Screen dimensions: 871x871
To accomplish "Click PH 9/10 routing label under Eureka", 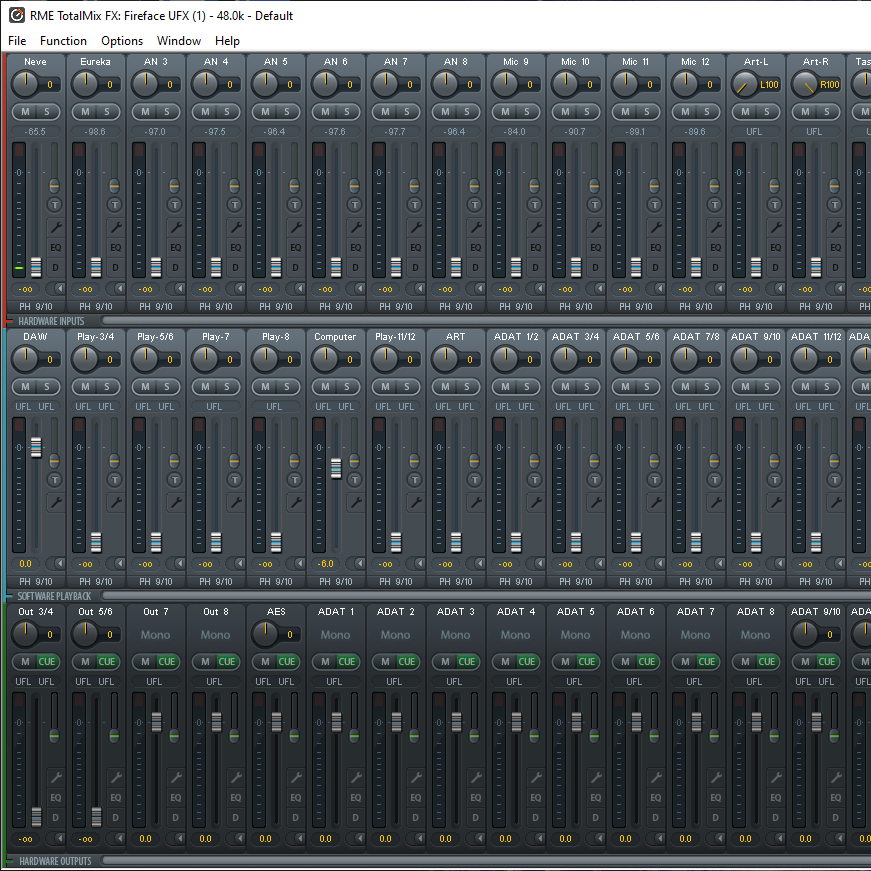I will (96, 307).
